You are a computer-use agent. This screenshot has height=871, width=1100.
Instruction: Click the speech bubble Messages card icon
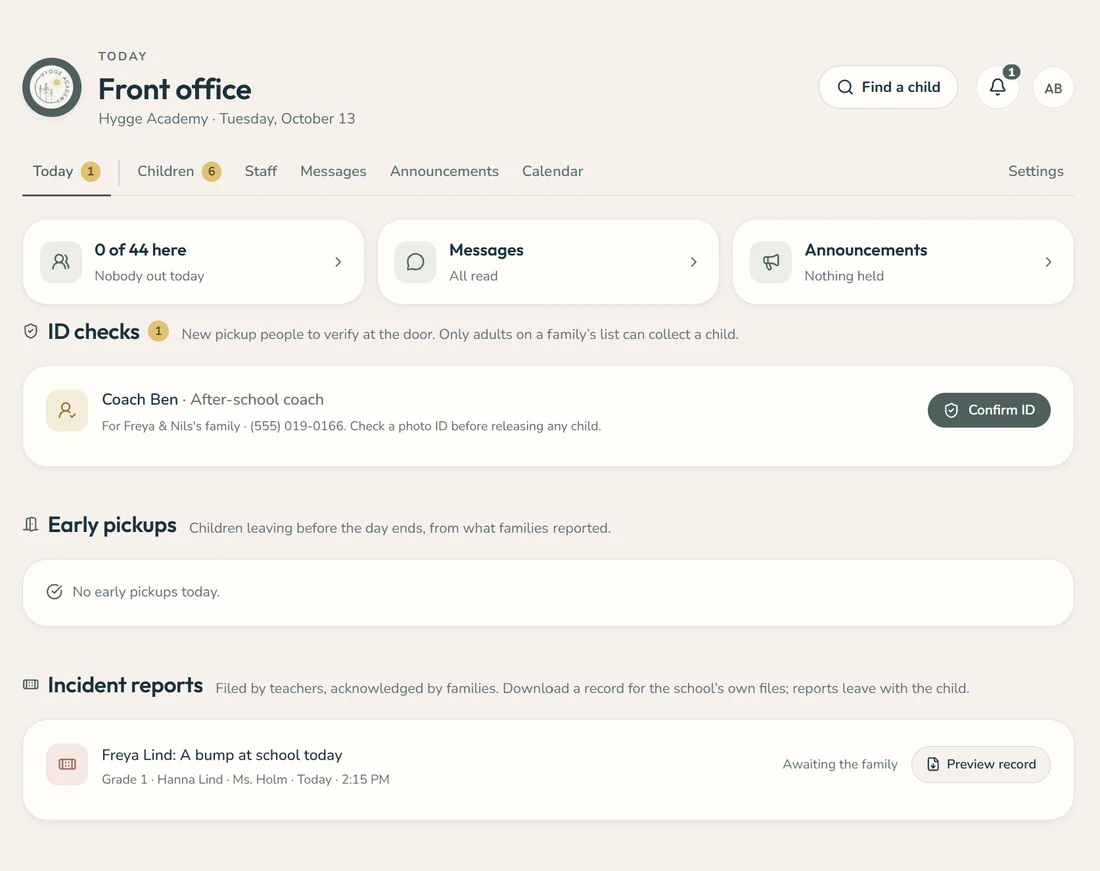click(415, 262)
